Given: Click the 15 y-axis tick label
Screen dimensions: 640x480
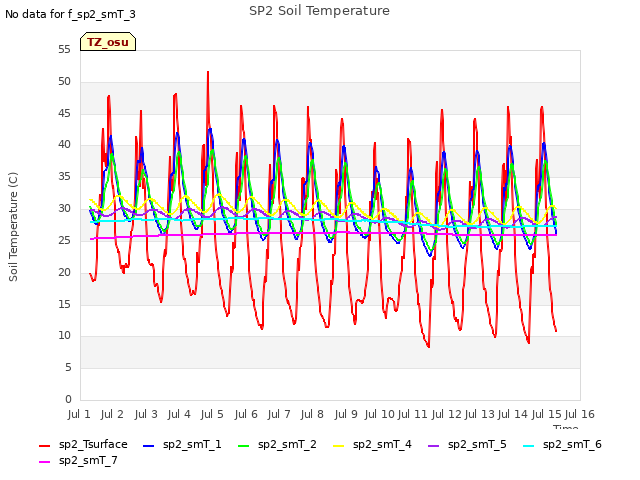Looking at the screenshot, I should [x=64, y=304].
